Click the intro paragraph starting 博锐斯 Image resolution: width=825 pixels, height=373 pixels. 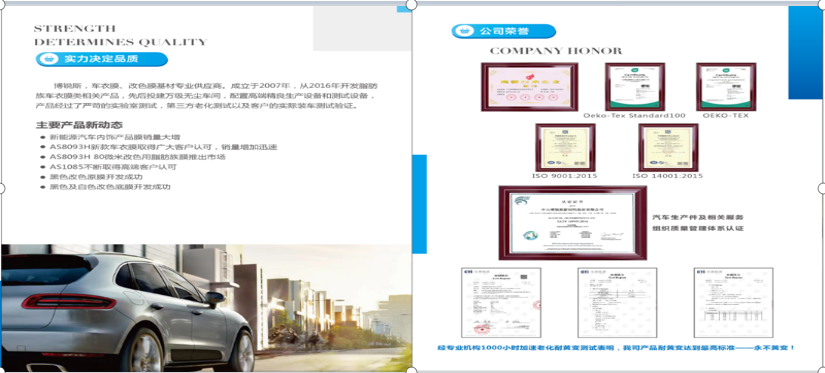[206, 95]
